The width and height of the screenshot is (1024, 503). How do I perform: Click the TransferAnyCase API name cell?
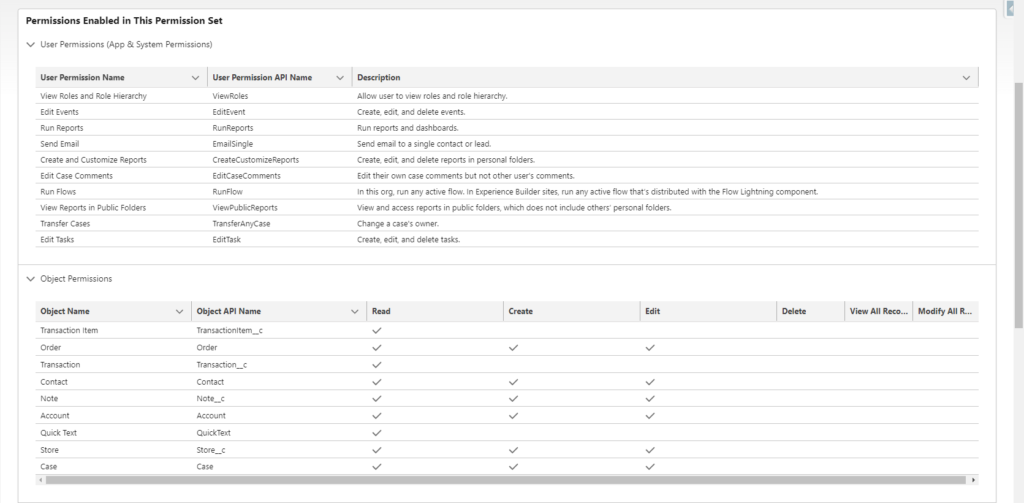(x=241, y=224)
